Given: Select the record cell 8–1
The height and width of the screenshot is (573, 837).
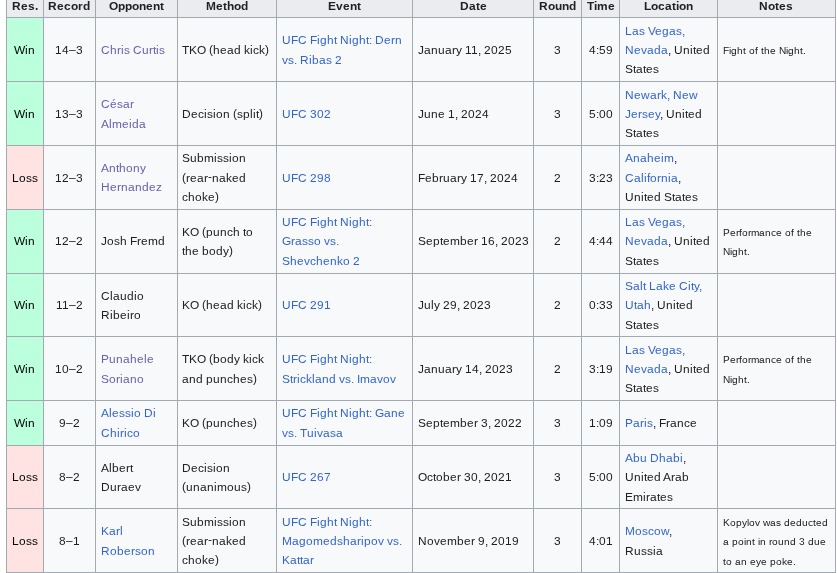Looking at the screenshot, I should [x=69, y=541].
